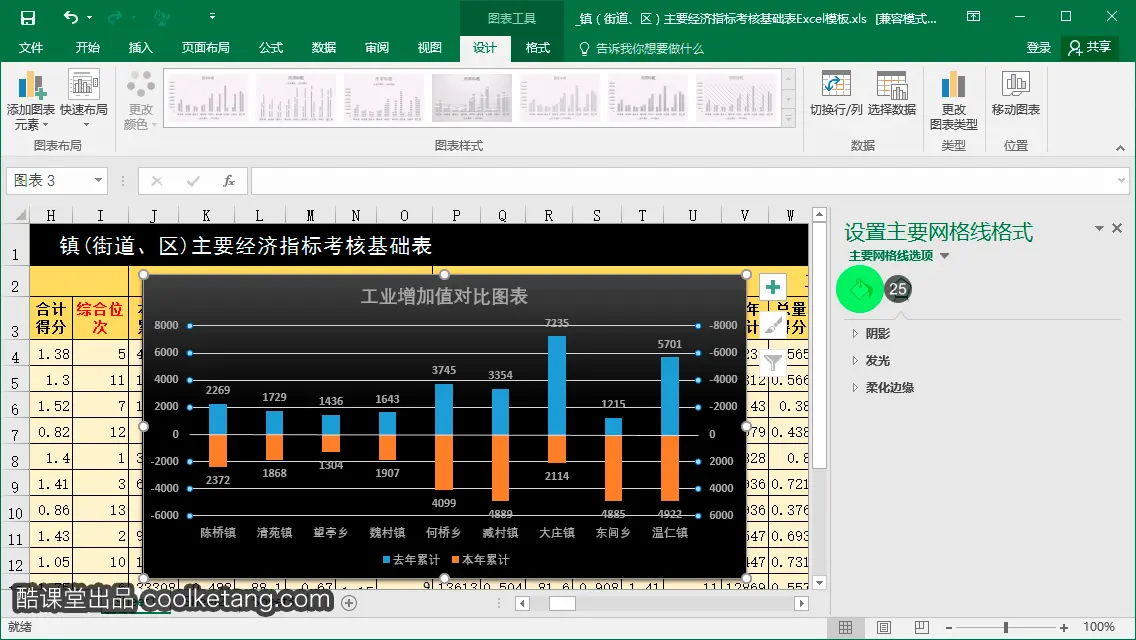The image size is (1136, 640).
Task: Open the 快速布局 dropdown
Action: [84, 101]
